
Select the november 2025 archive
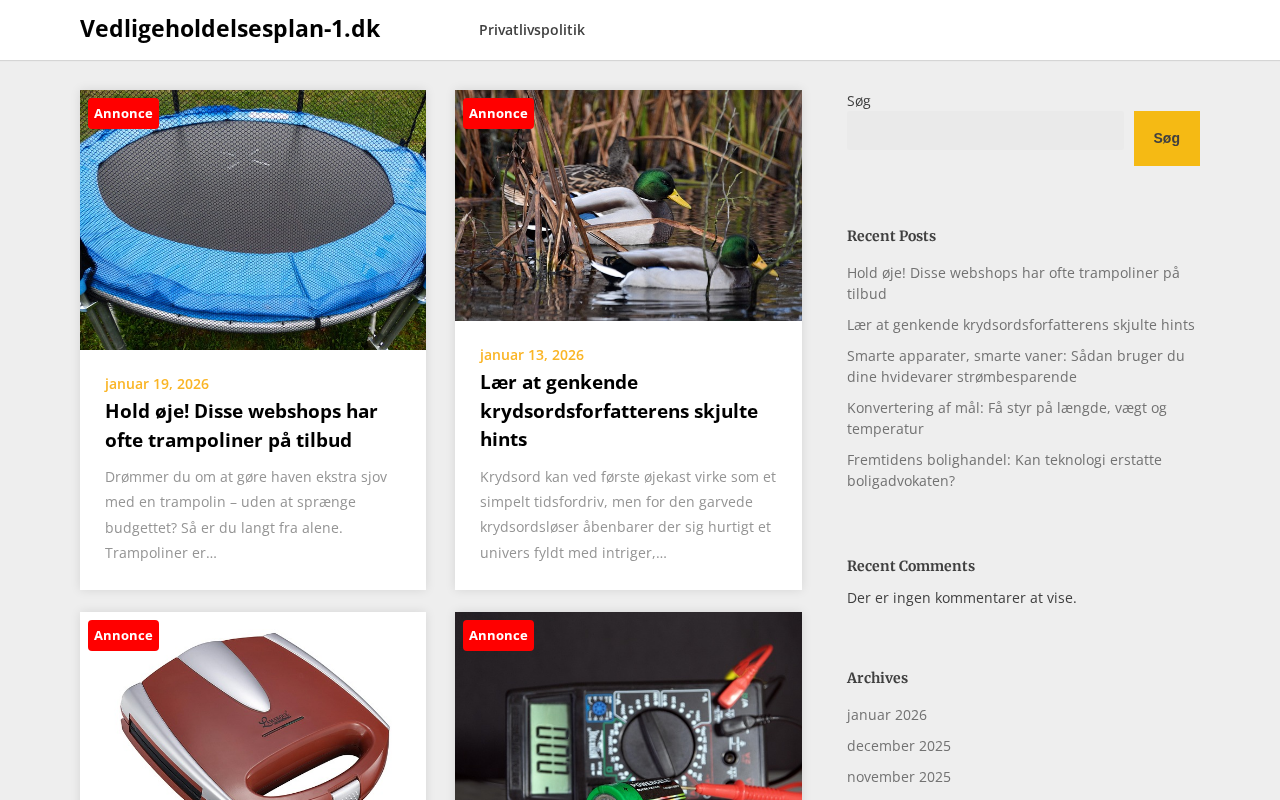(x=899, y=777)
